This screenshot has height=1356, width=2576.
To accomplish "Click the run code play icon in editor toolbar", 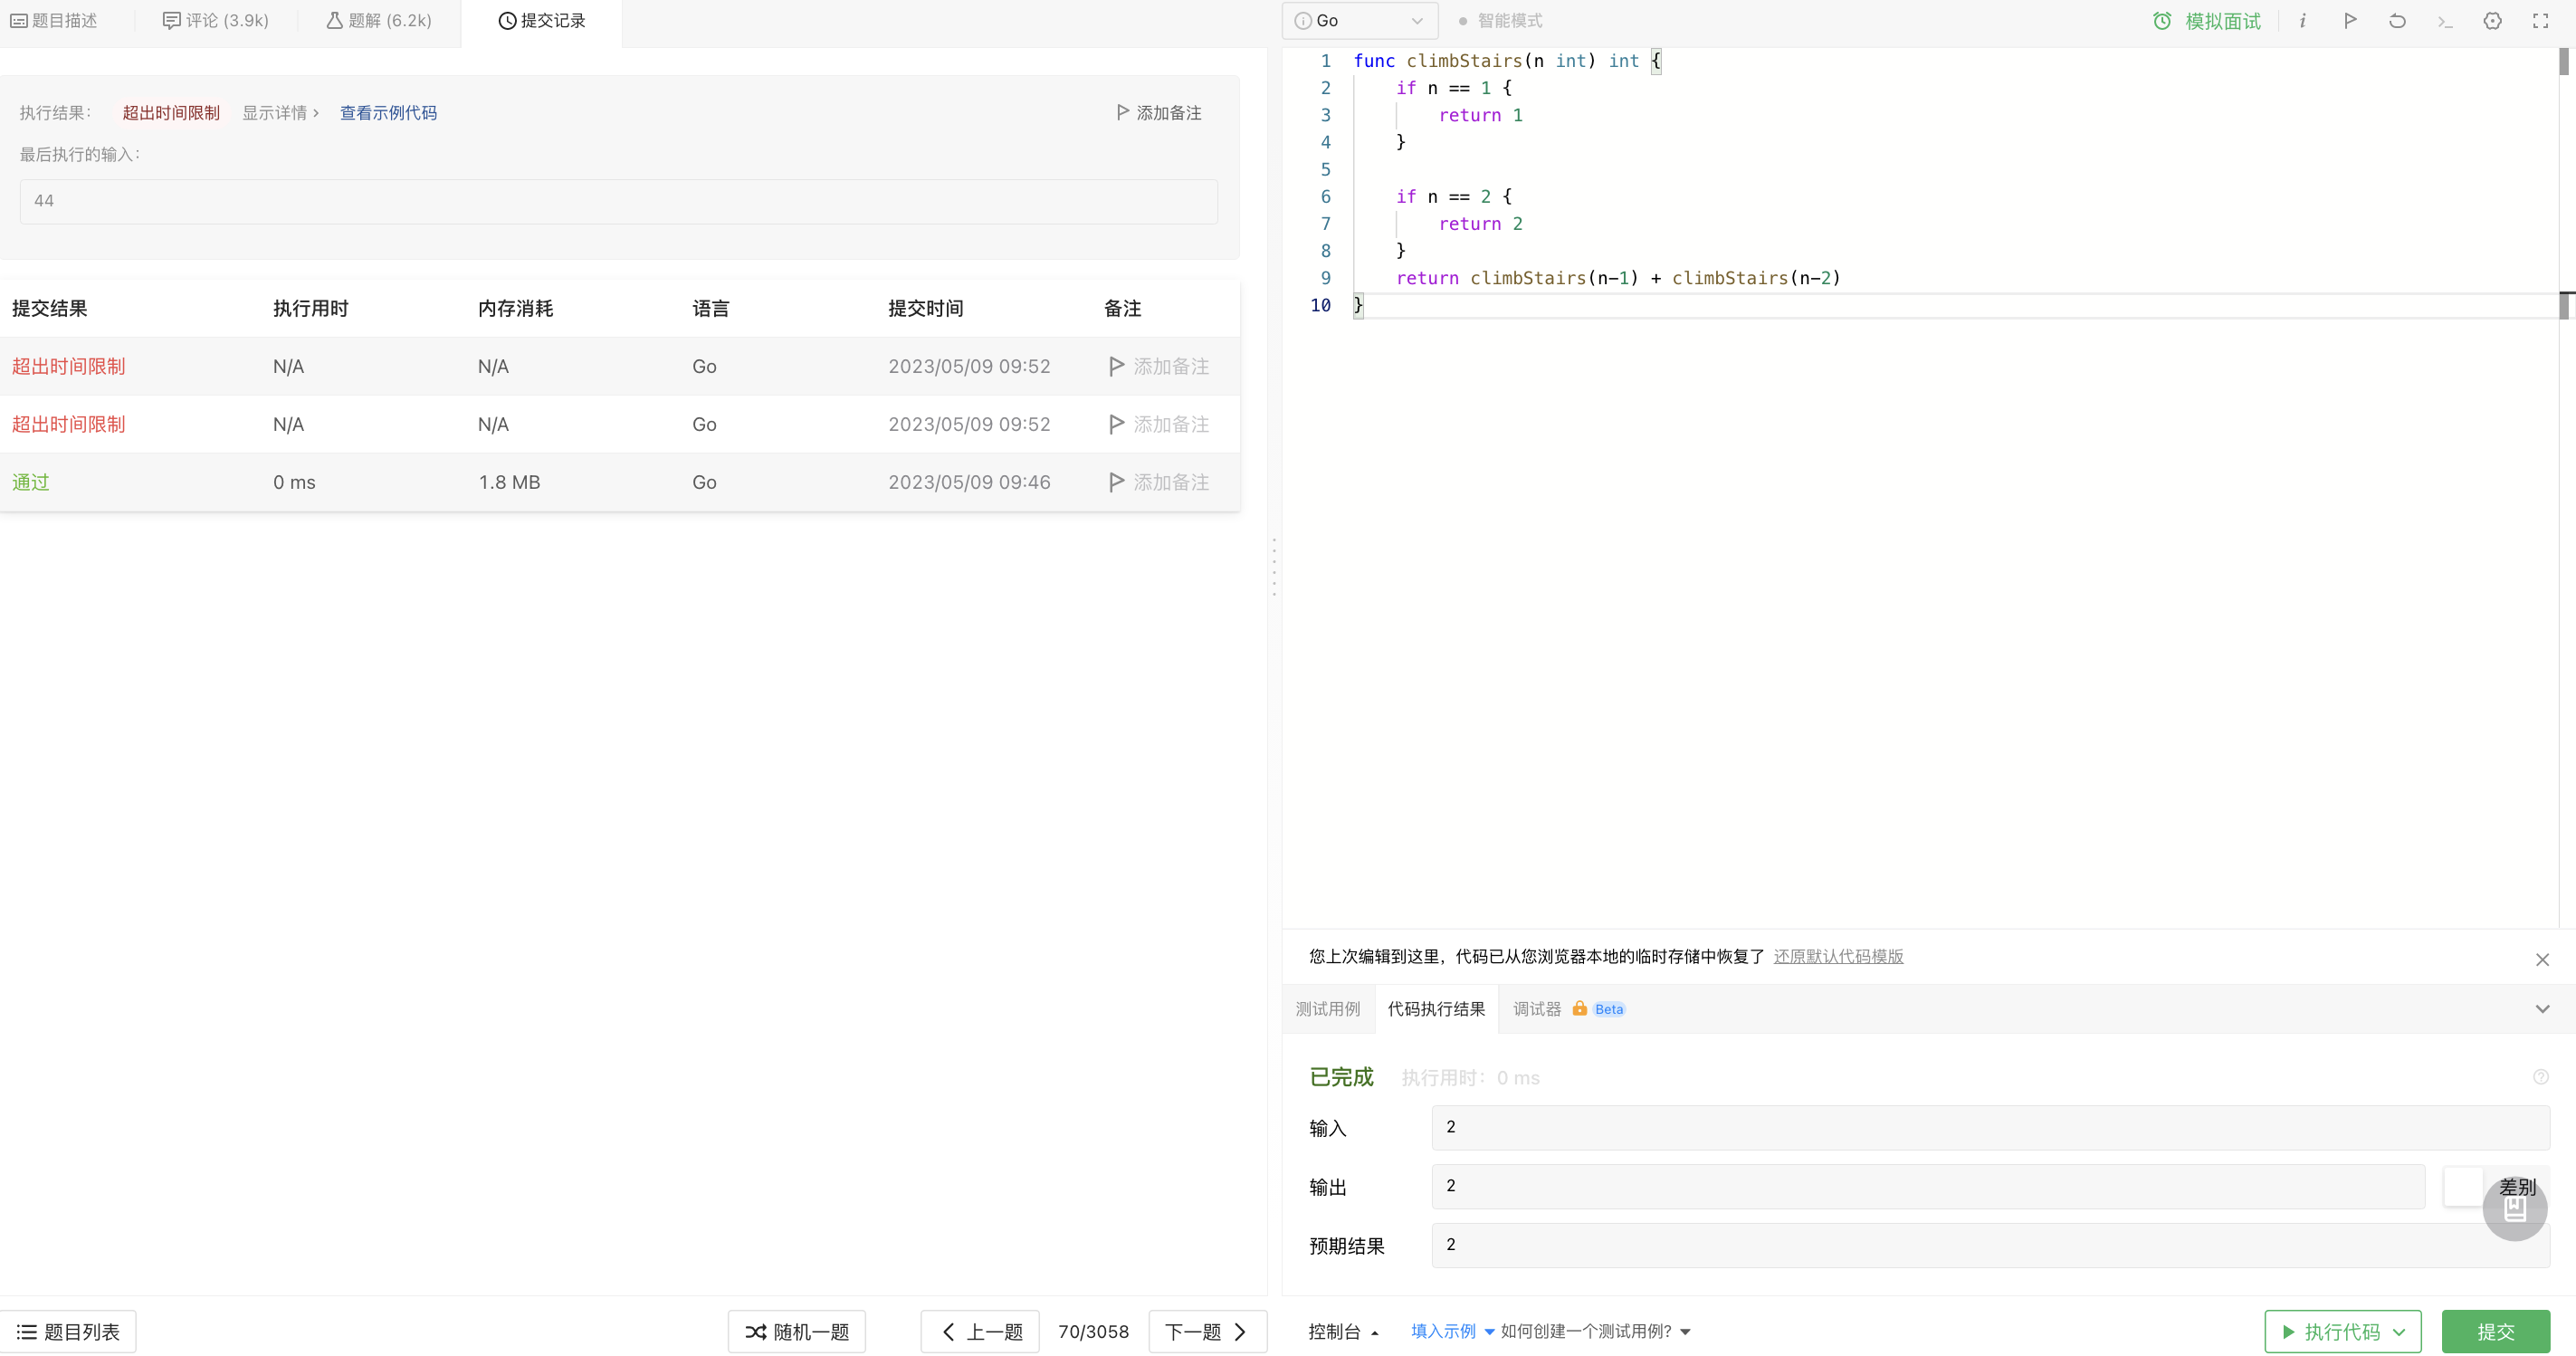I will click(x=2349, y=21).
